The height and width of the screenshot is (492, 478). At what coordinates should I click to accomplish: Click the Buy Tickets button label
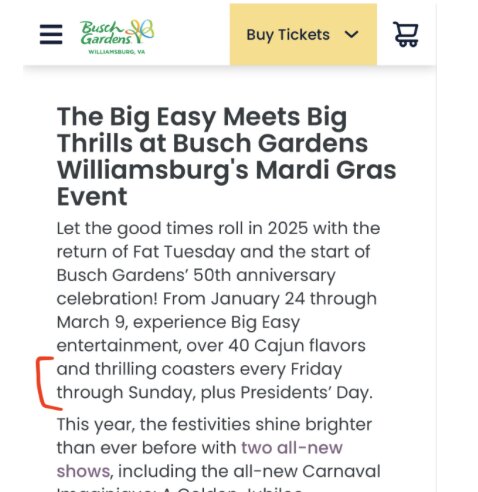tap(288, 35)
